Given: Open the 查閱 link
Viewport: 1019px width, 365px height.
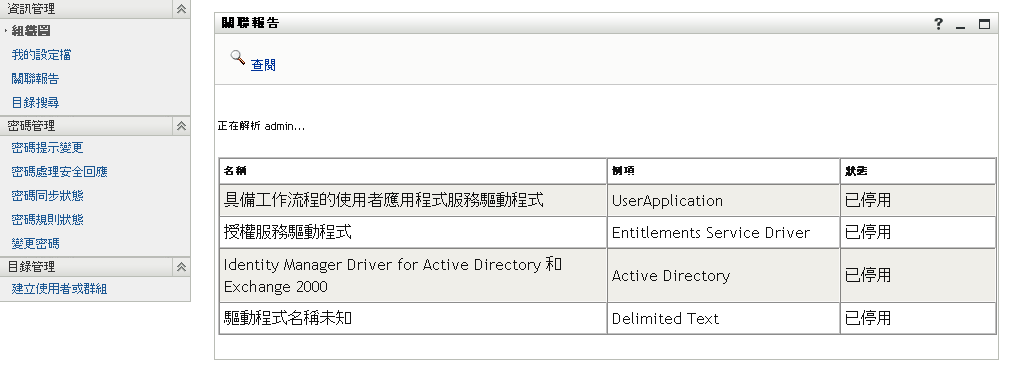Looking at the screenshot, I should pyautogui.click(x=263, y=65).
